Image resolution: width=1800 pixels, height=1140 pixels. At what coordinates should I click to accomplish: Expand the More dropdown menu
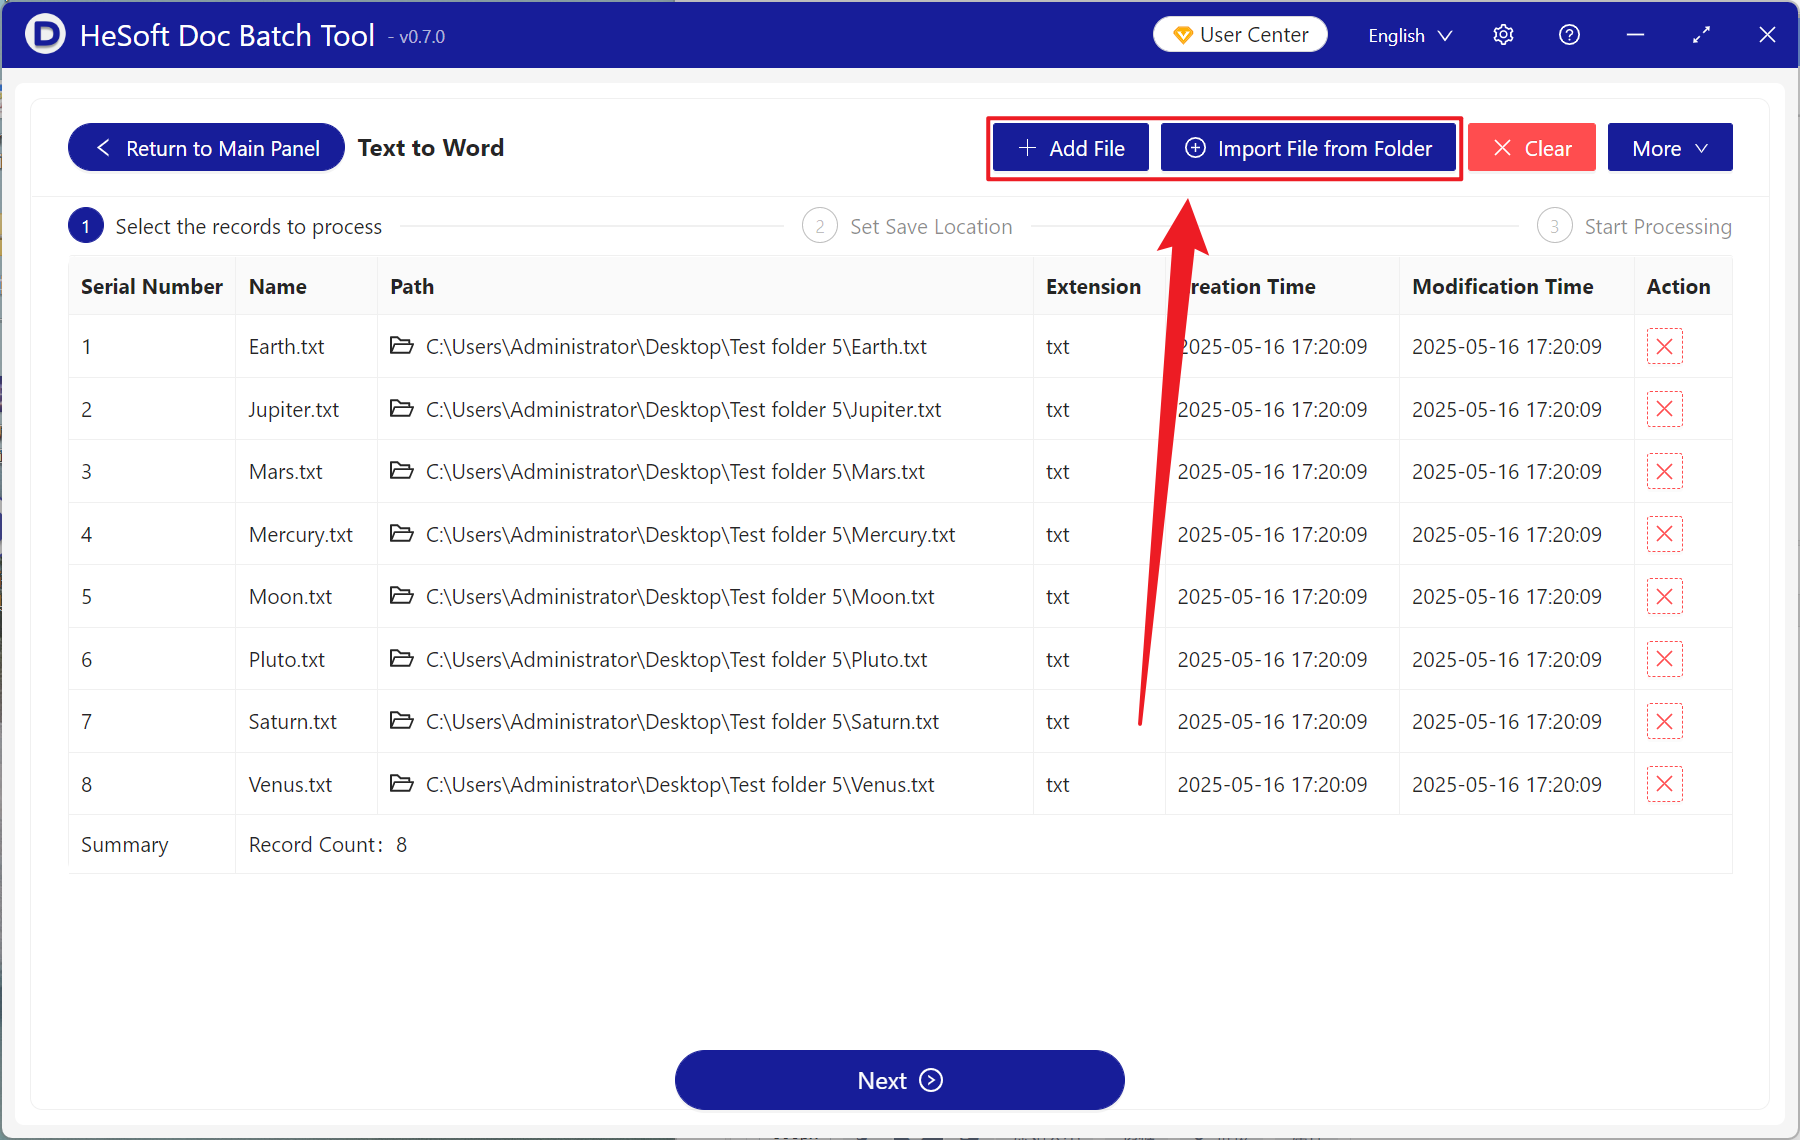click(x=1670, y=148)
